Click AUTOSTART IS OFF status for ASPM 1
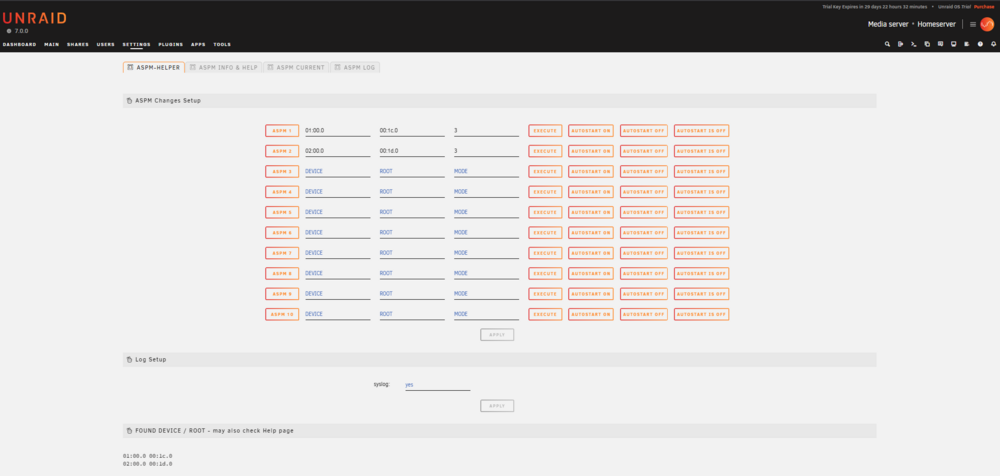The width and height of the screenshot is (1000, 476). (702, 131)
